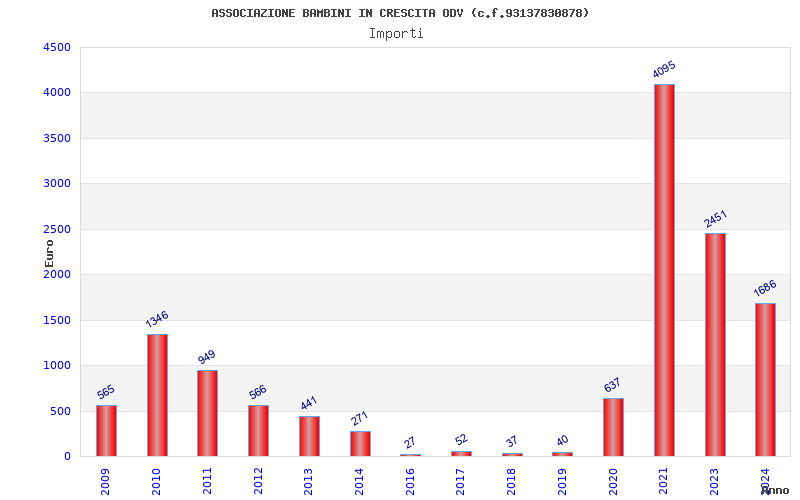
Task: Select the 2011 bar valued 949
Action: point(208,413)
